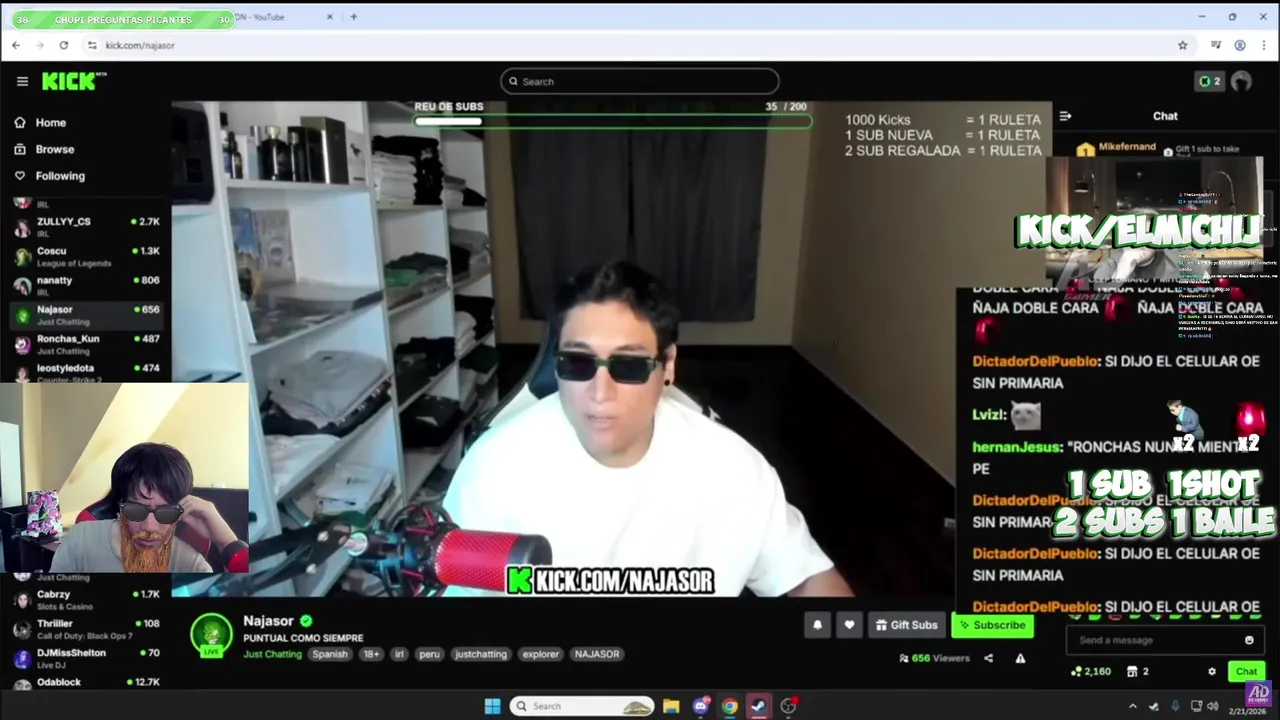Screen dimensions: 1280x720
Task: Click the Kick search field
Action: (640, 81)
